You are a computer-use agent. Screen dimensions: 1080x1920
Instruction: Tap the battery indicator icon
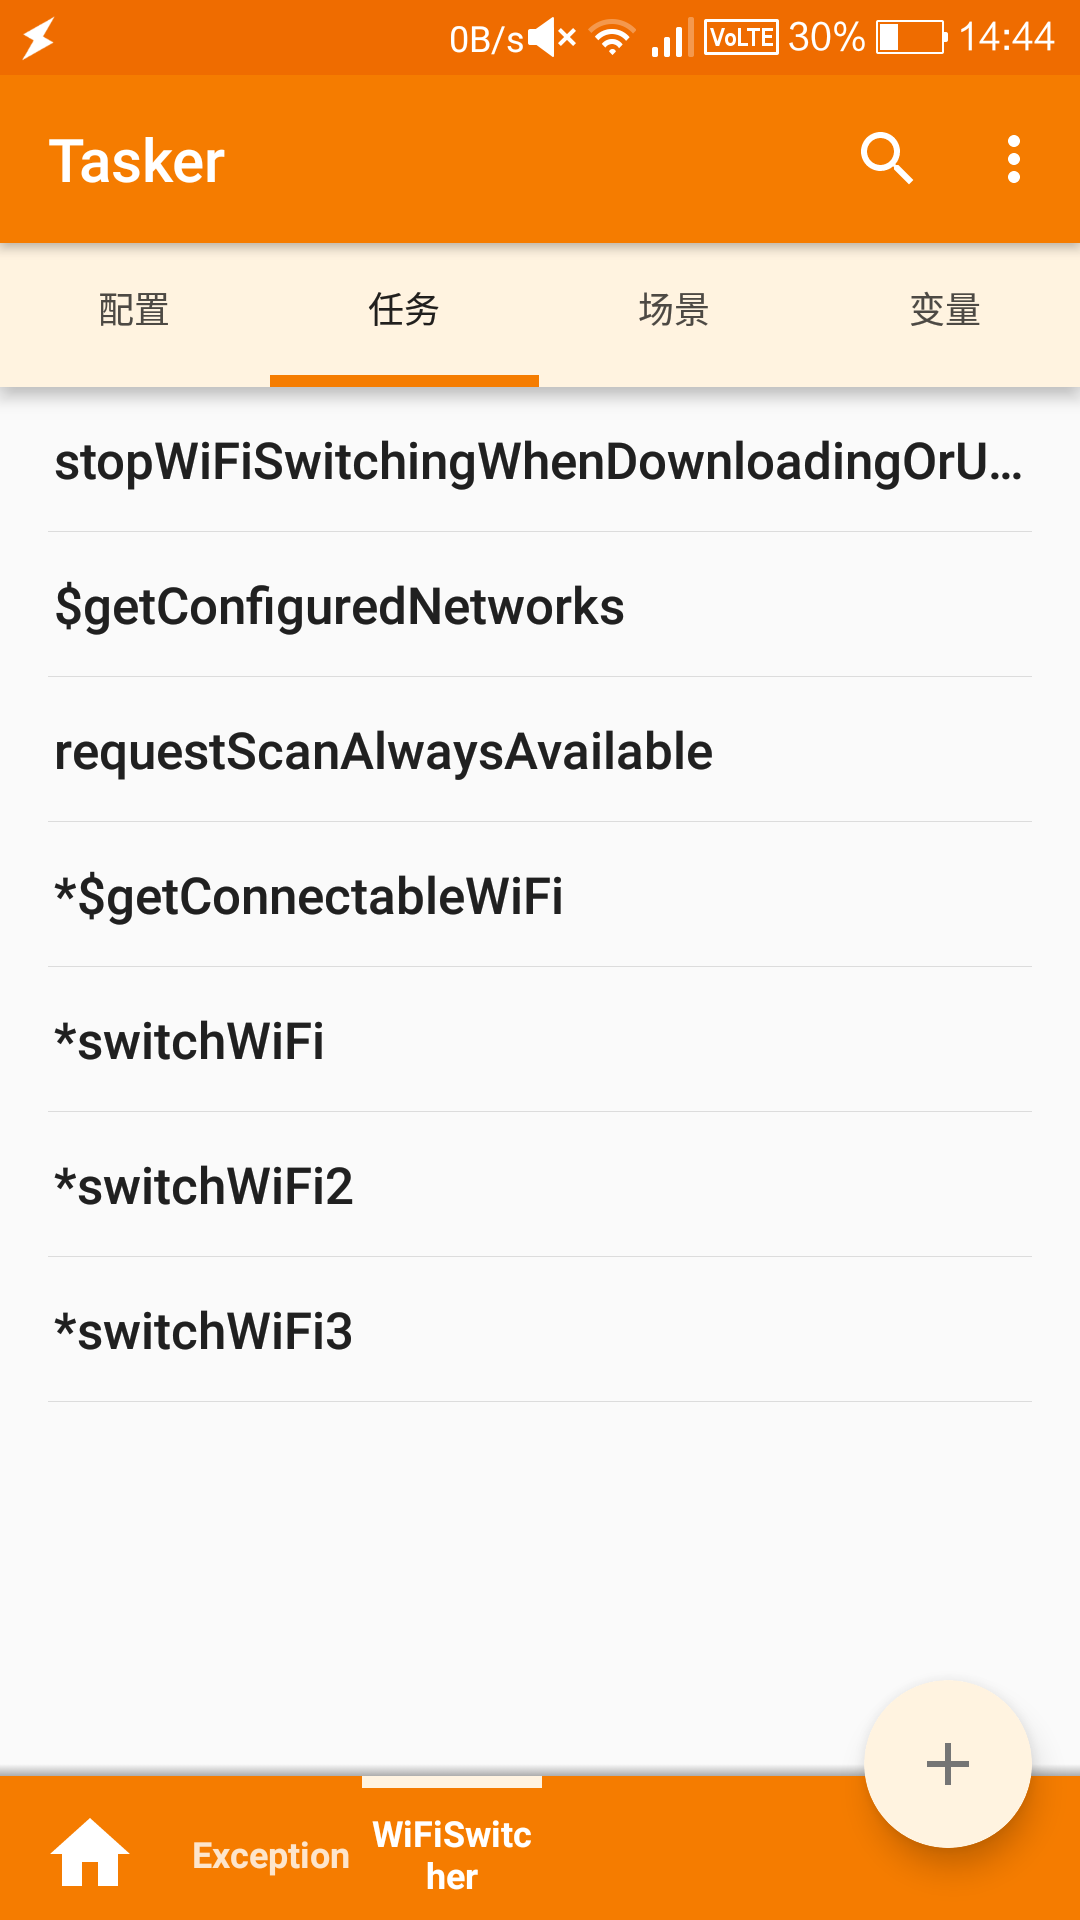pyautogui.click(x=910, y=38)
